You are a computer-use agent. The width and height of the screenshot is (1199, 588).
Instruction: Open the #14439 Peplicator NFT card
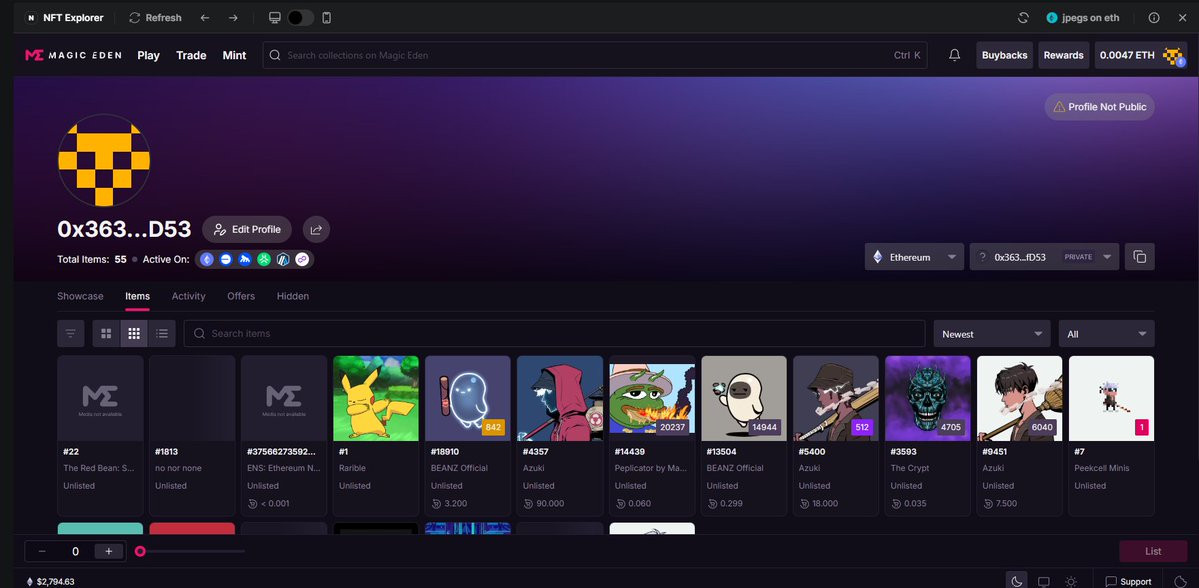(652, 436)
